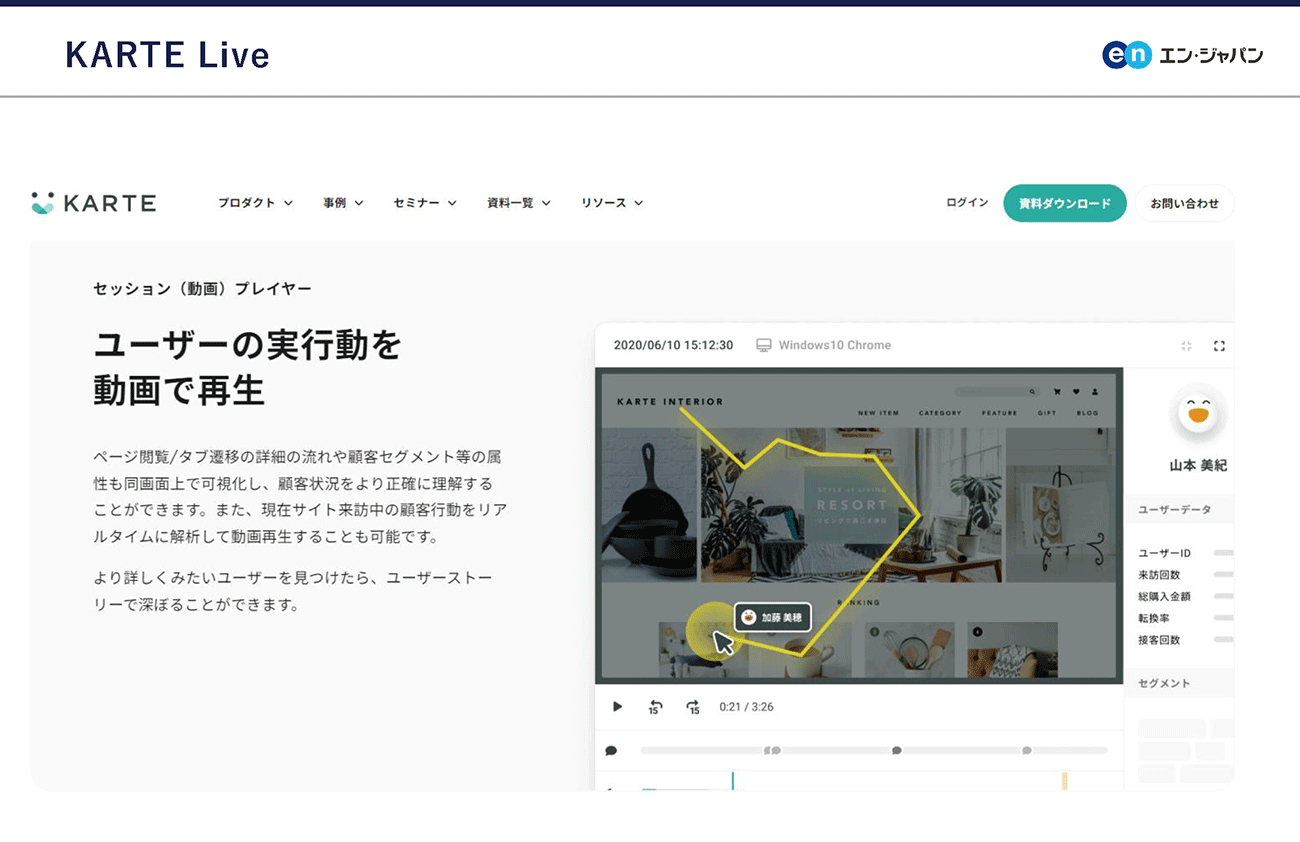Click the forward 15 seconds icon

(693, 707)
